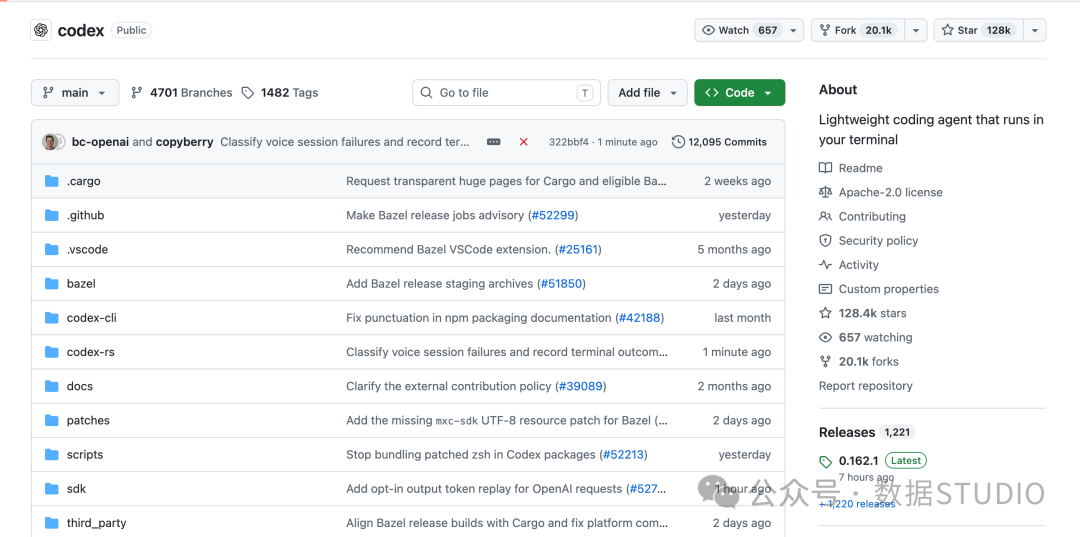Image resolution: width=1080 pixels, height=537 pixels.
Task: Star the repository with the Star button
Action: tap(979, 30)
